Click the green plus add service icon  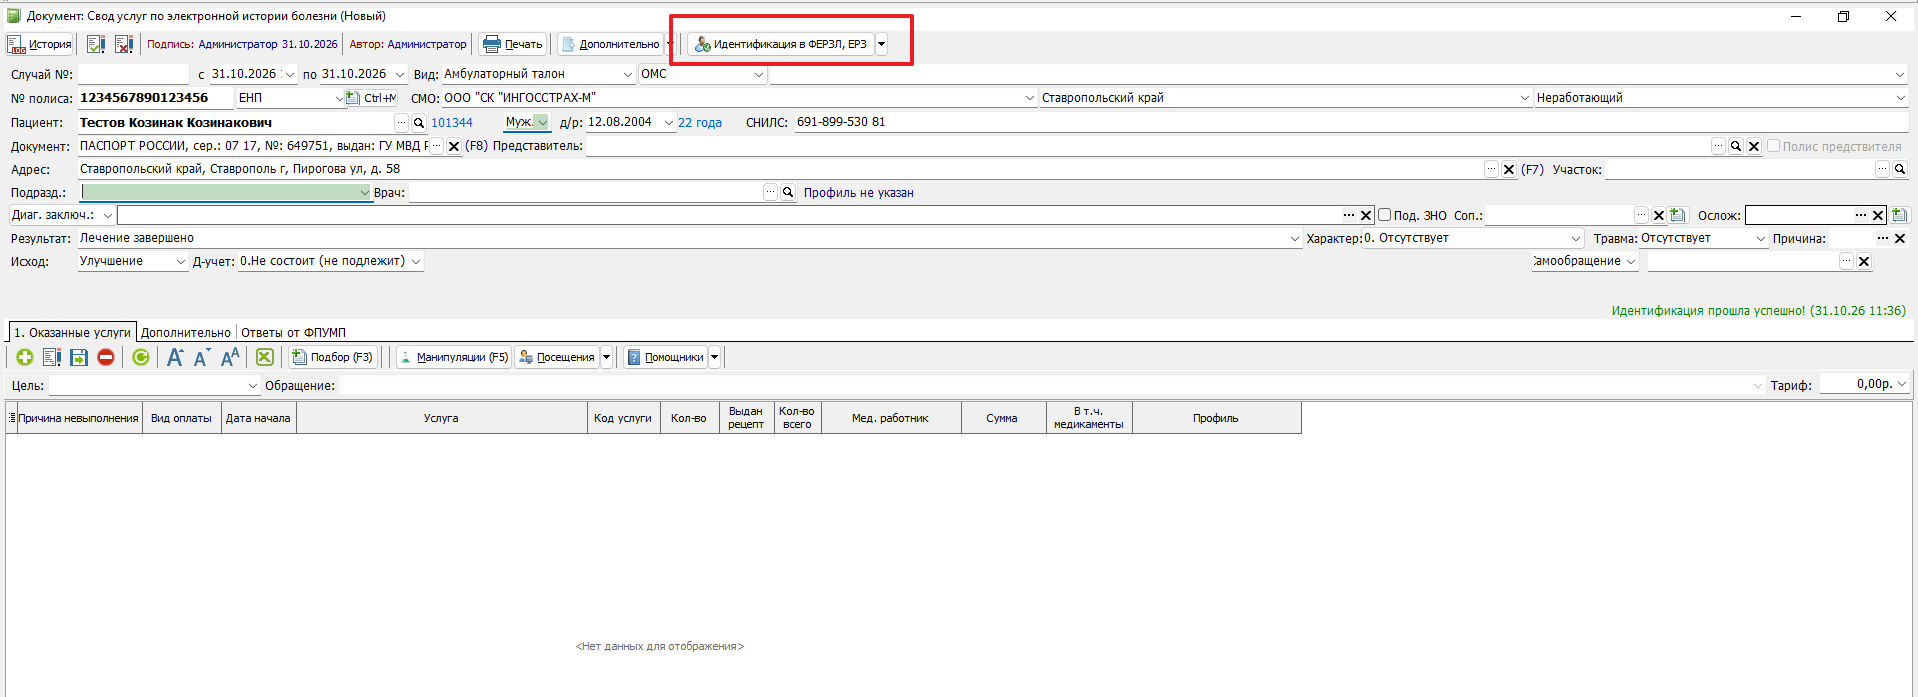pos(25,357)
